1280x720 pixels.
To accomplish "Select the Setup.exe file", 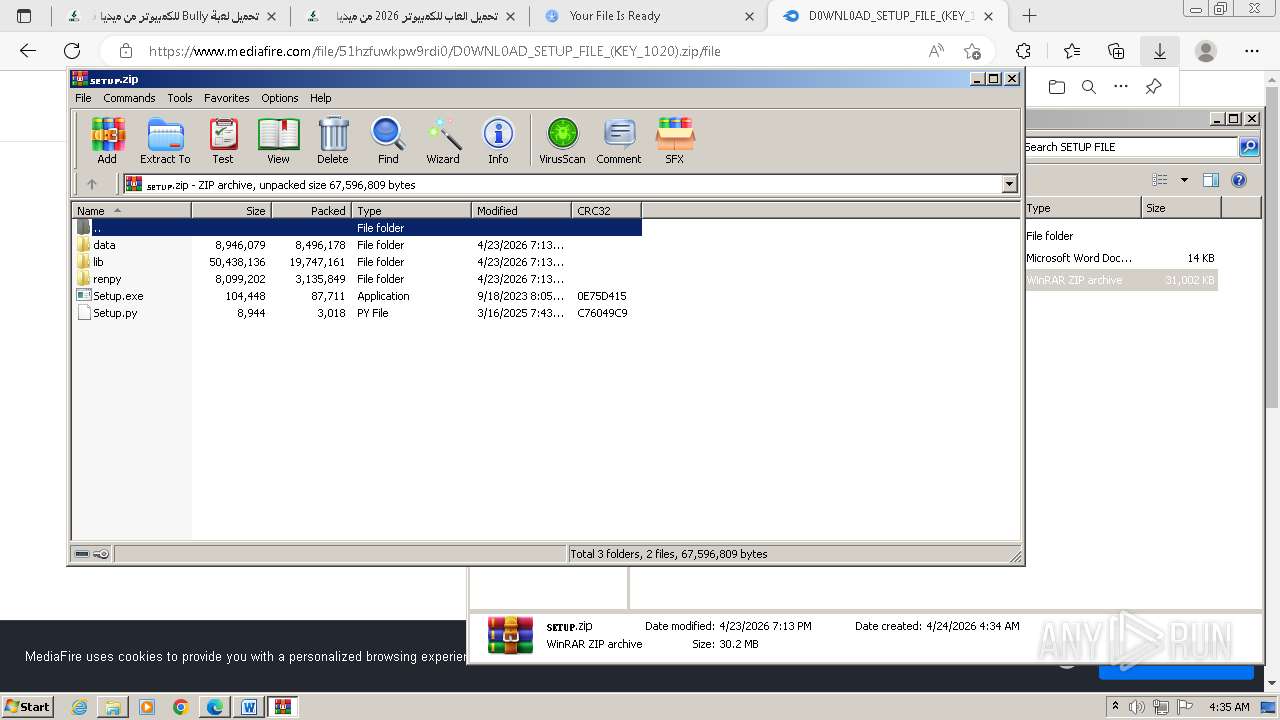I will point(357,296).
